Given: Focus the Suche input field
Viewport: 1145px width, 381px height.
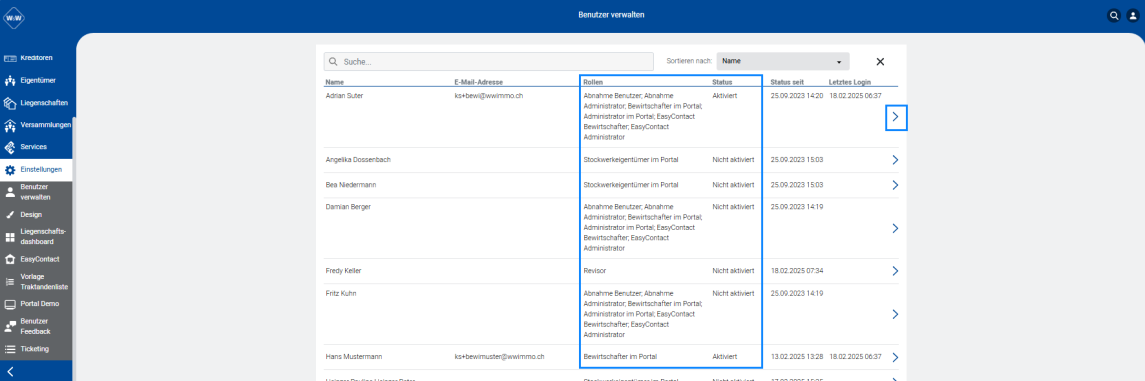Looking at the screenshot, I should (489, 62).
